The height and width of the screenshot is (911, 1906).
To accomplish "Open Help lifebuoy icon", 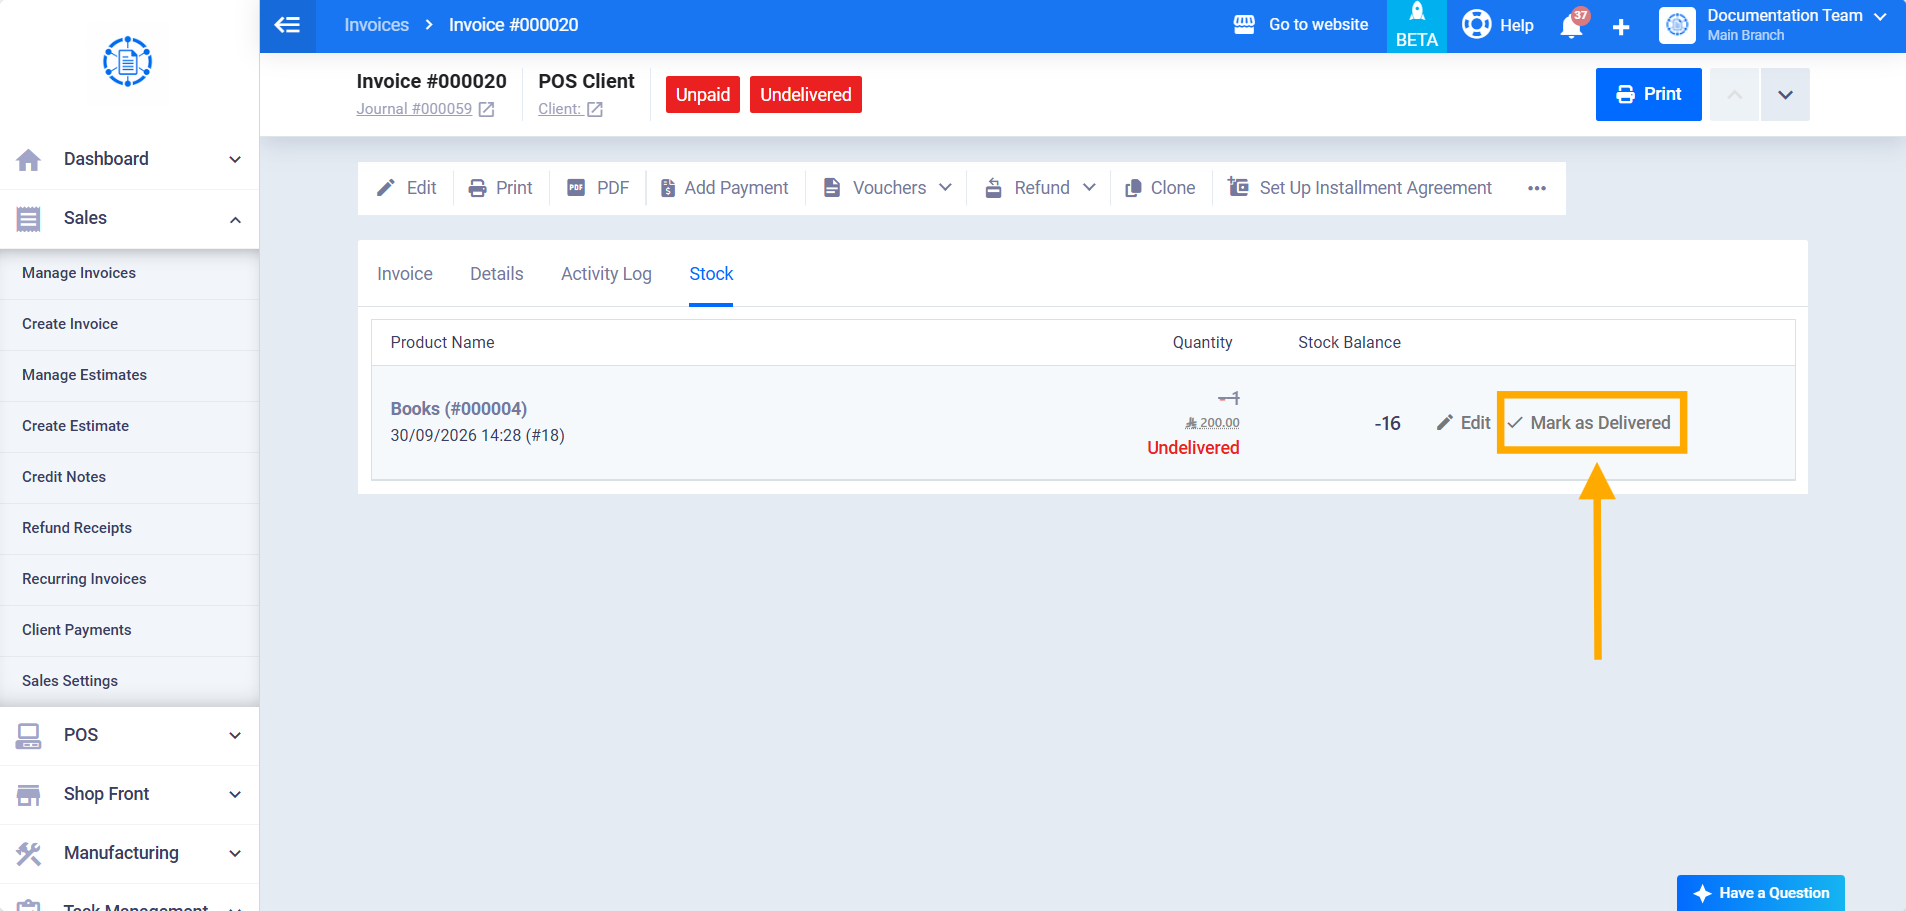I will click(x=1476, y=25).
